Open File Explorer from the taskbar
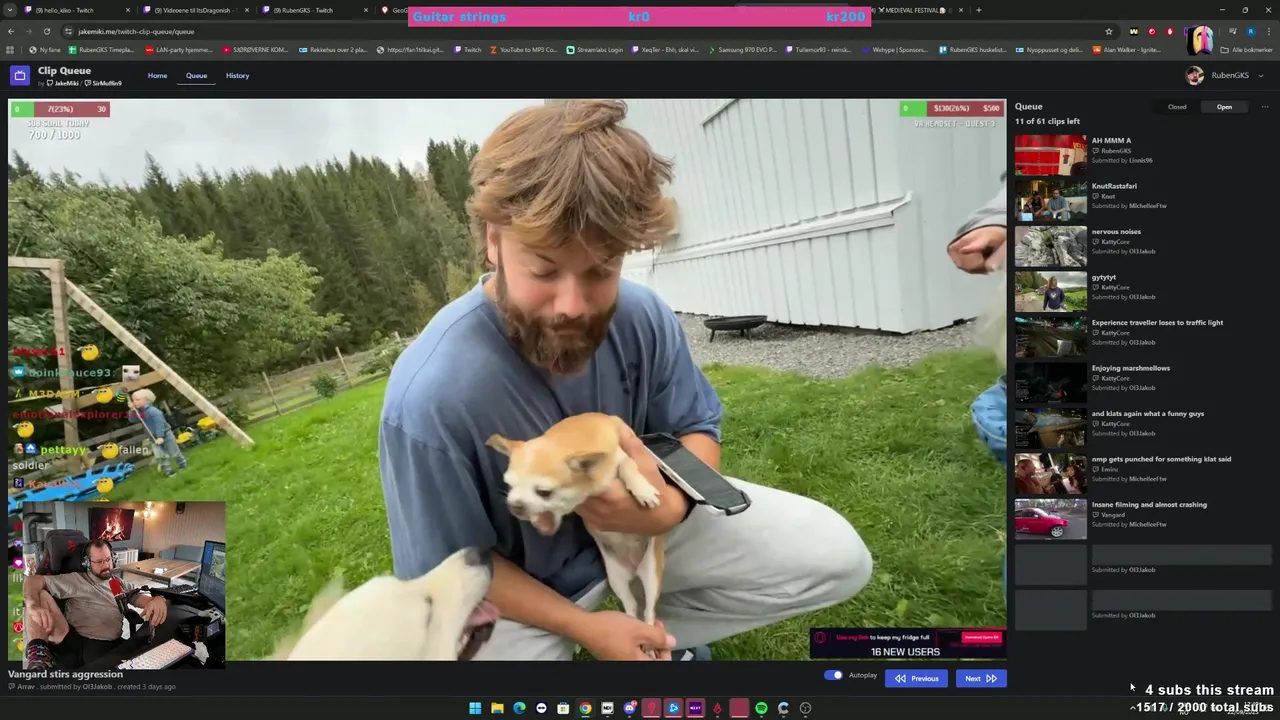1280x720 pixels. coord(497,708)
